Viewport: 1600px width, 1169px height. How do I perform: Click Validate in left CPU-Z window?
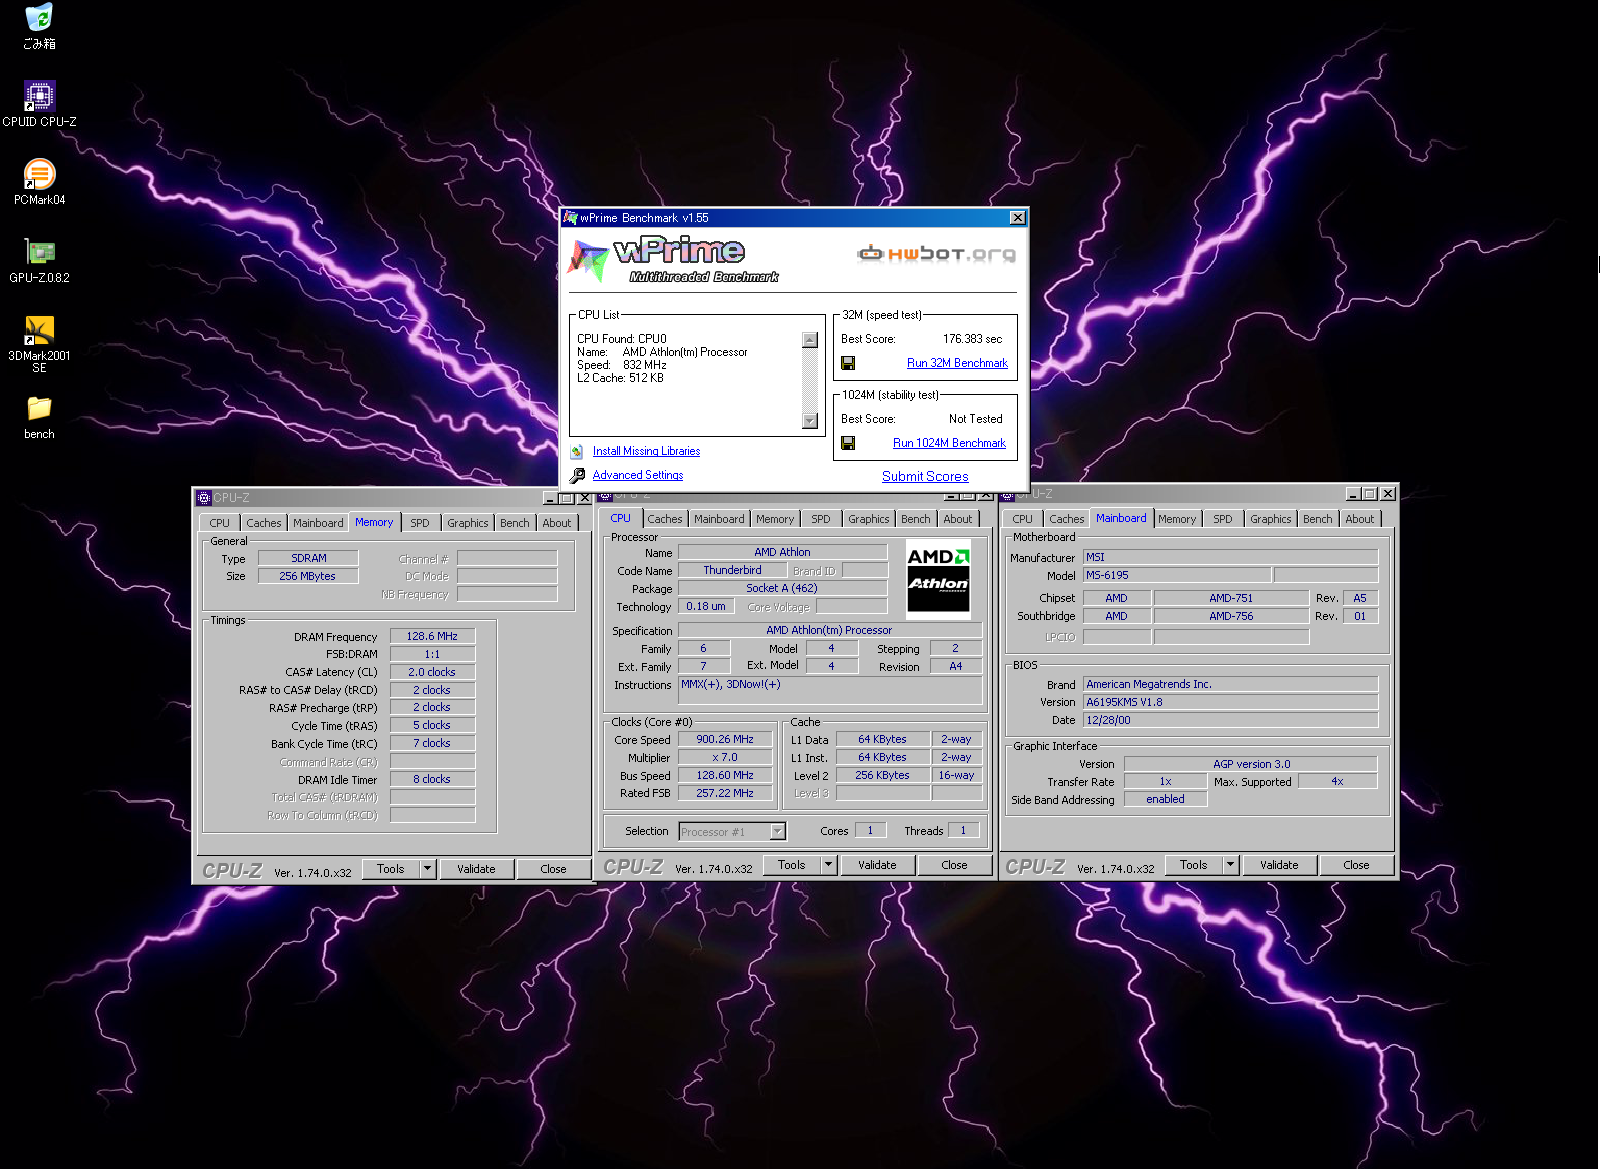[x=476, y=869]
